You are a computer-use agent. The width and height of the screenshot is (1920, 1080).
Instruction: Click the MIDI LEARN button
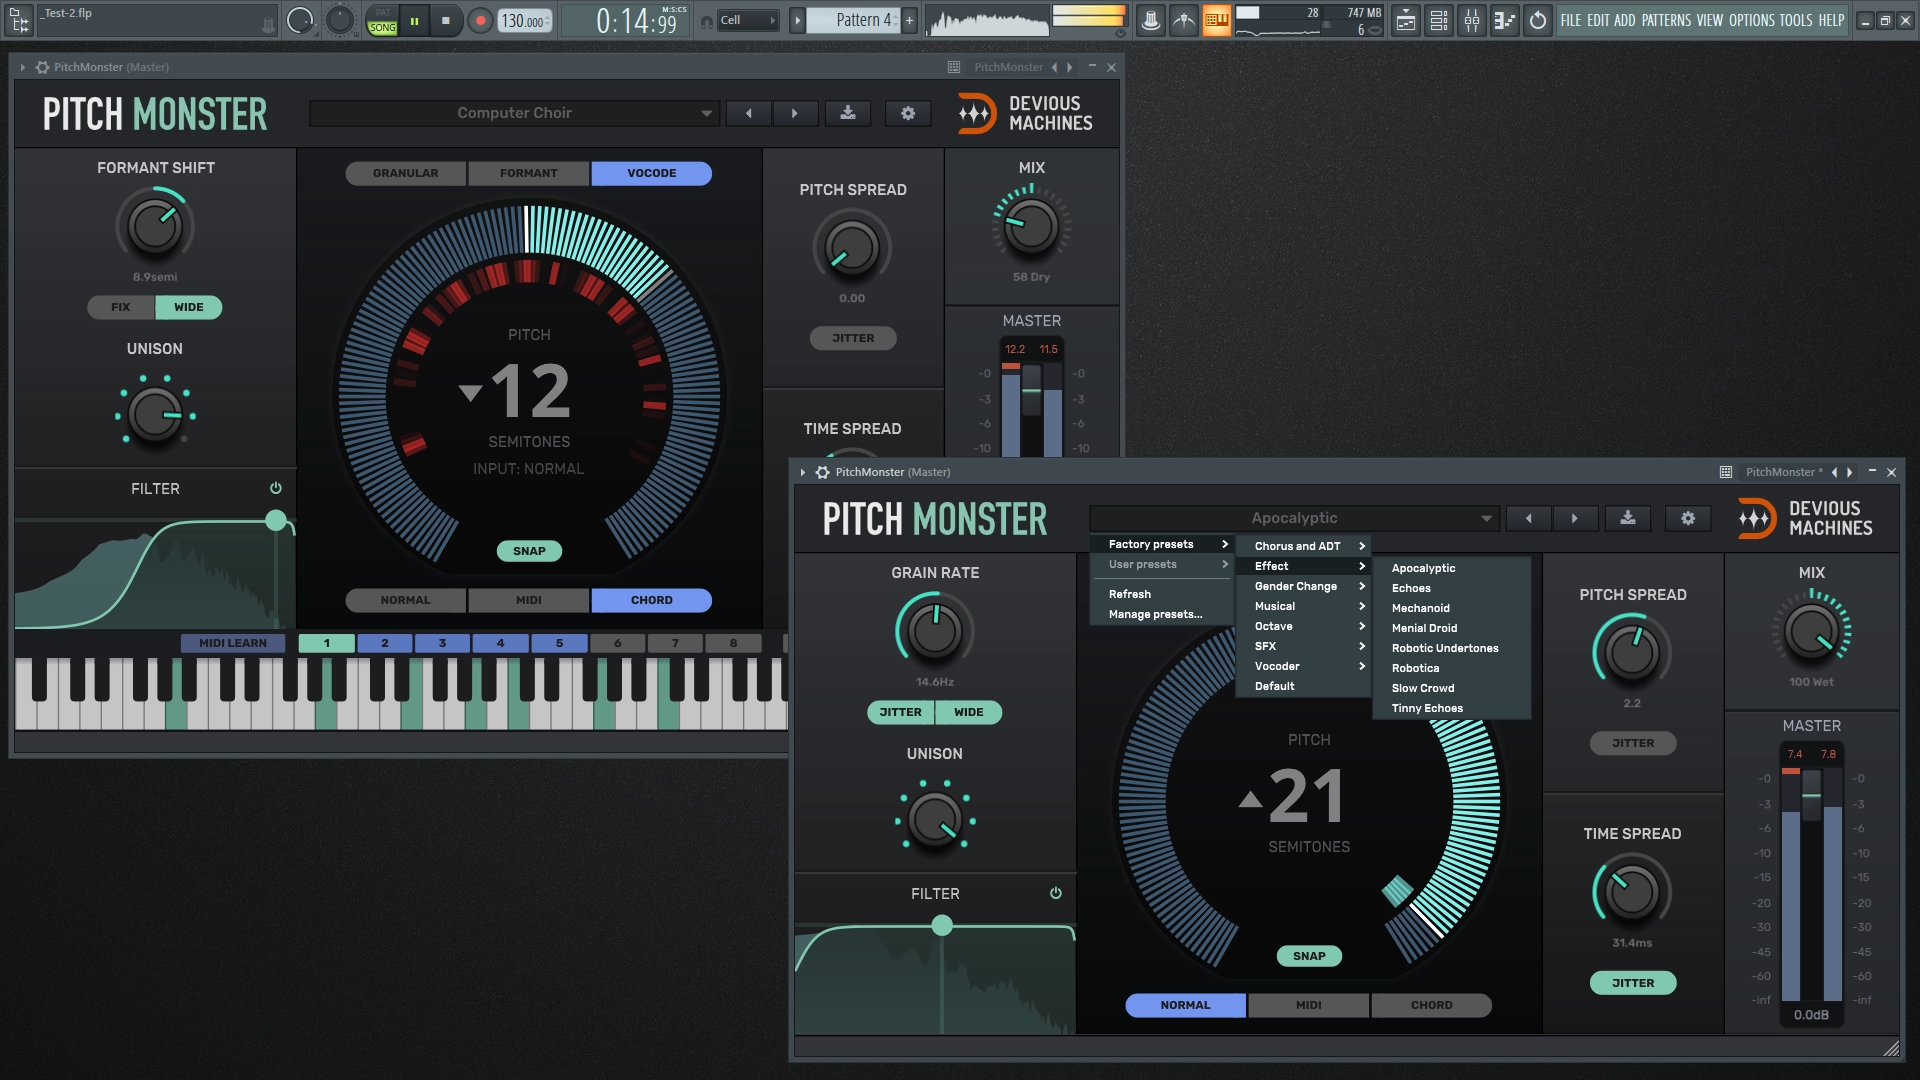point(233,643)
